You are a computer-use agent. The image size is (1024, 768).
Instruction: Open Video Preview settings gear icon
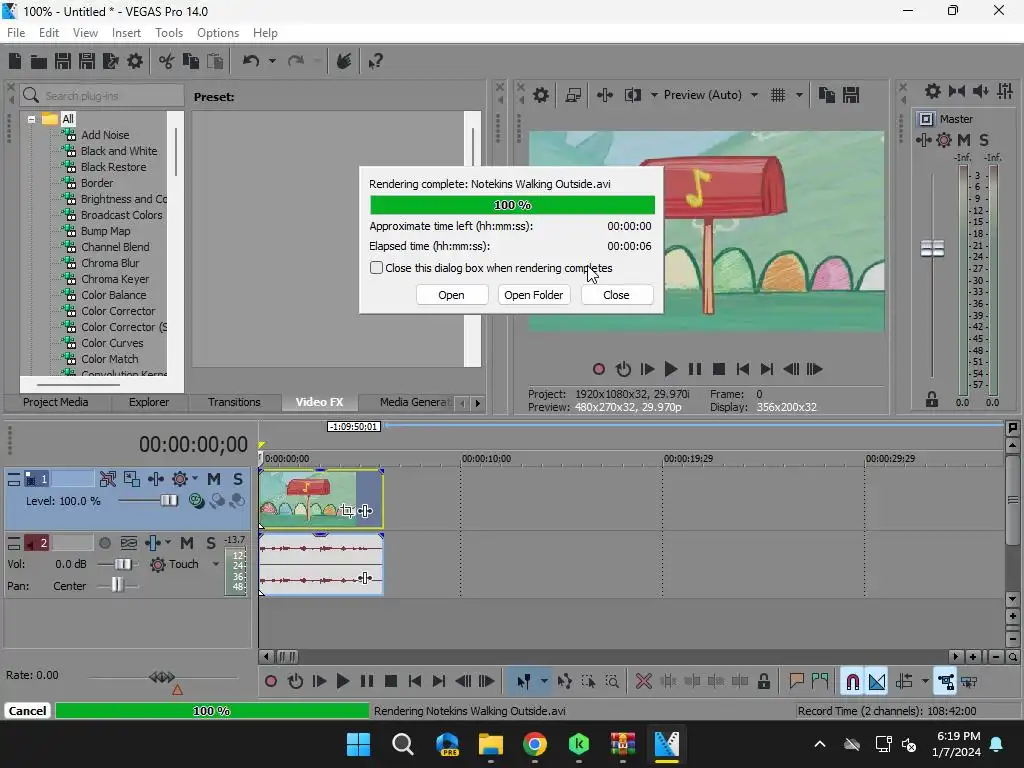[541, 95]
